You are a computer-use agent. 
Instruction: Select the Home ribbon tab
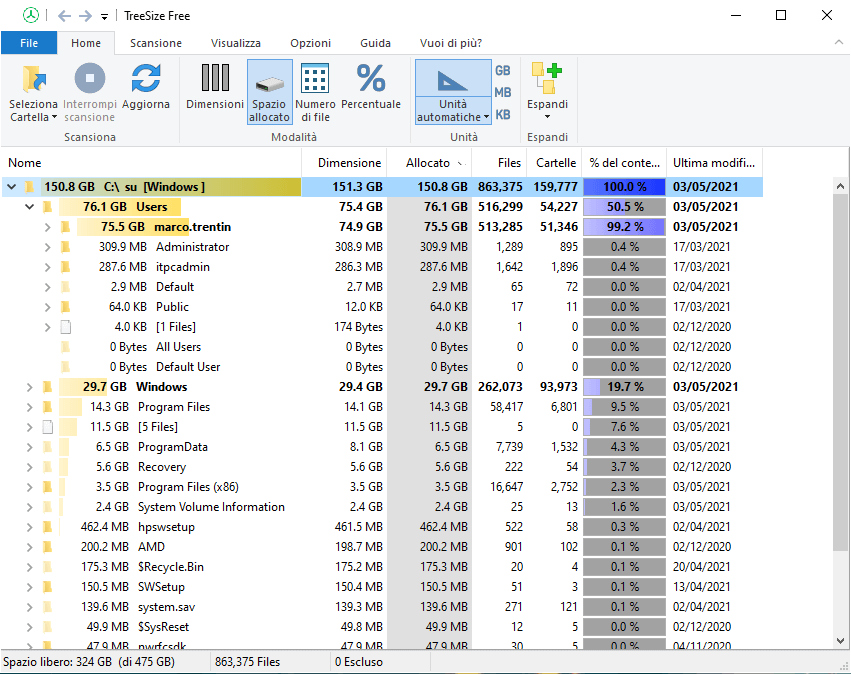pyautogui.click(x=86, y=43)
